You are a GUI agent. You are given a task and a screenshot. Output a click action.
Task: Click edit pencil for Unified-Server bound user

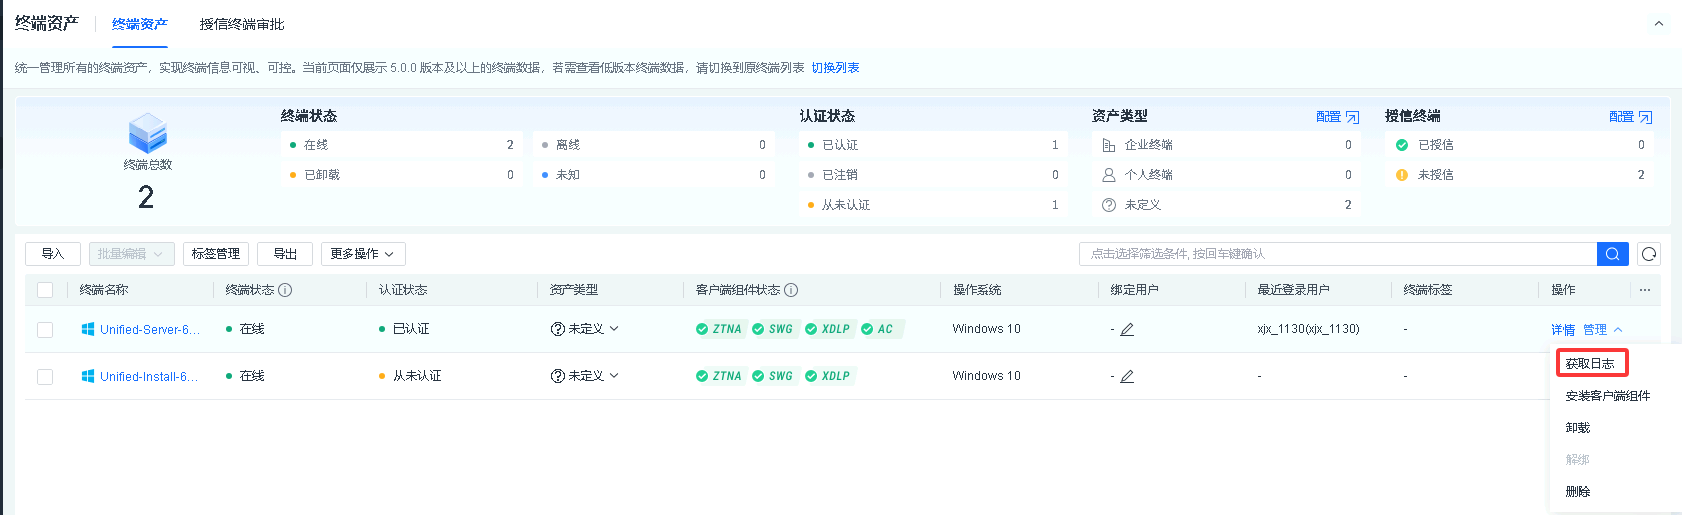click(x=1127, y=330)
